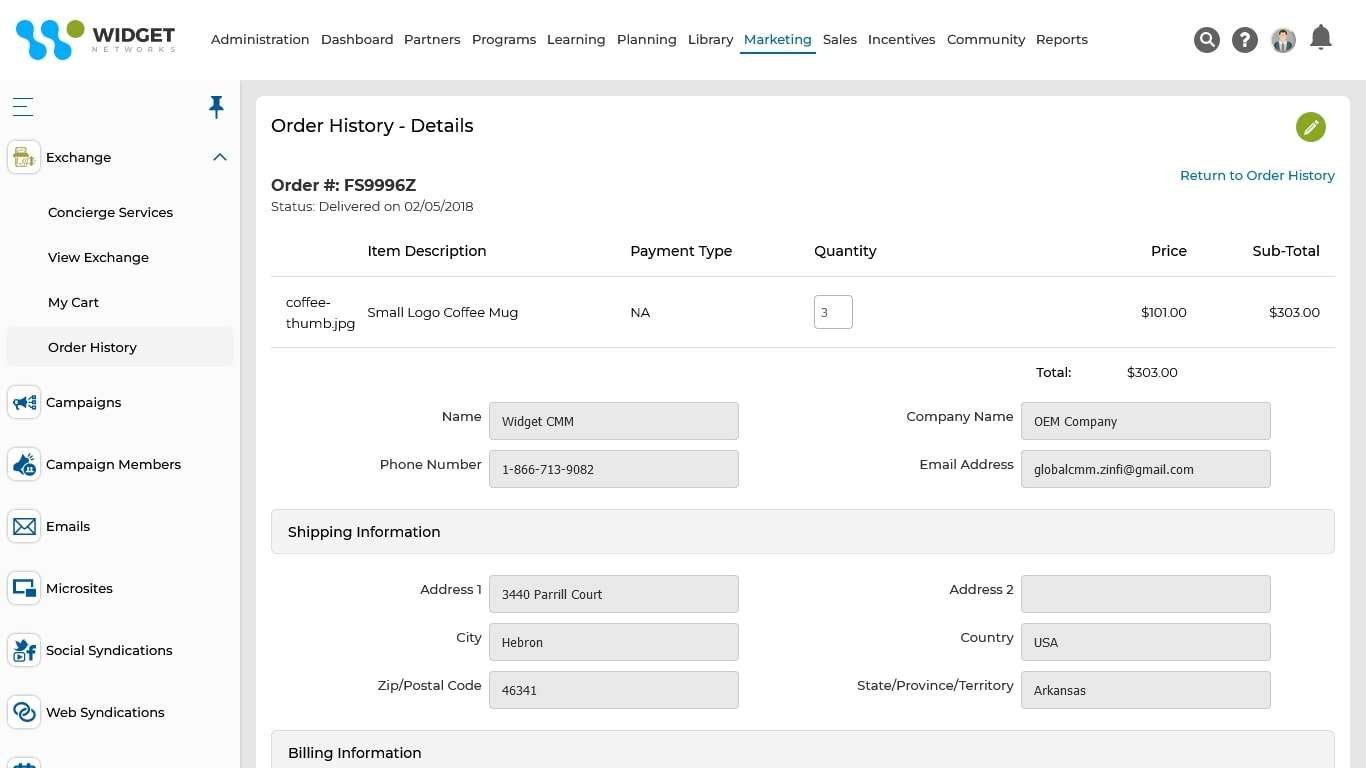Click the Emails envelope icon
Viewport: 1366px width, 768px height.
coord(23,526)
